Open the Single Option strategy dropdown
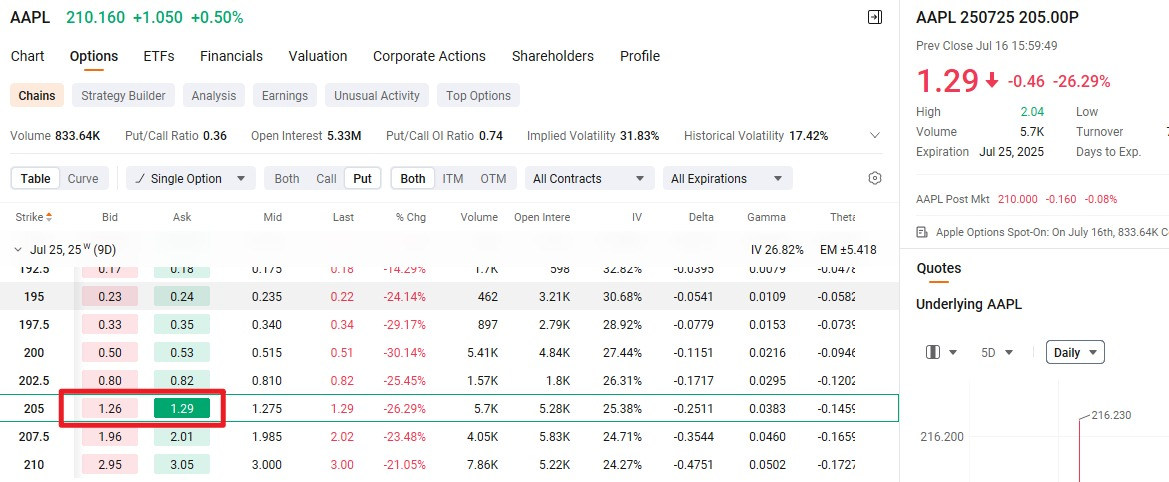The width and height of the screenshot is (1169, 482). click(191, 179)
